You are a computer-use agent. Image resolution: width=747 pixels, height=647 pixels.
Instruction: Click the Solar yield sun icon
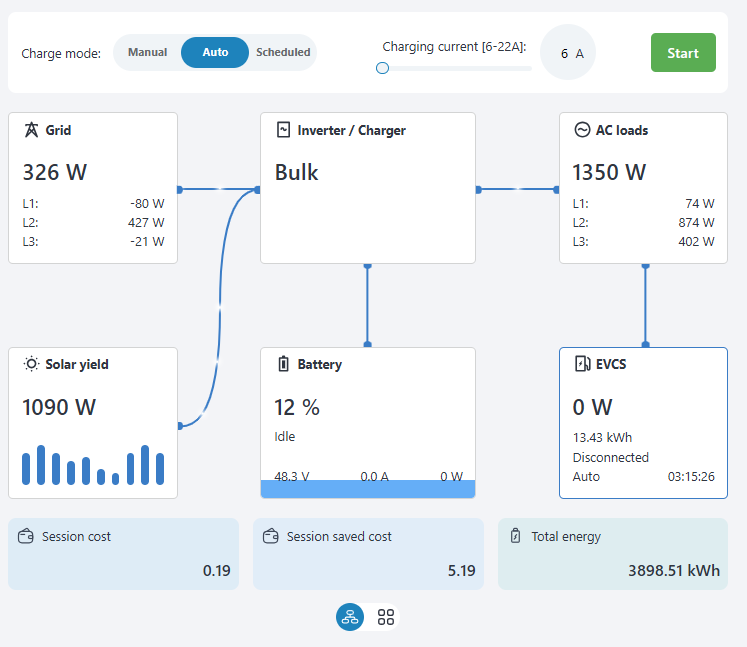coord(32,364)
